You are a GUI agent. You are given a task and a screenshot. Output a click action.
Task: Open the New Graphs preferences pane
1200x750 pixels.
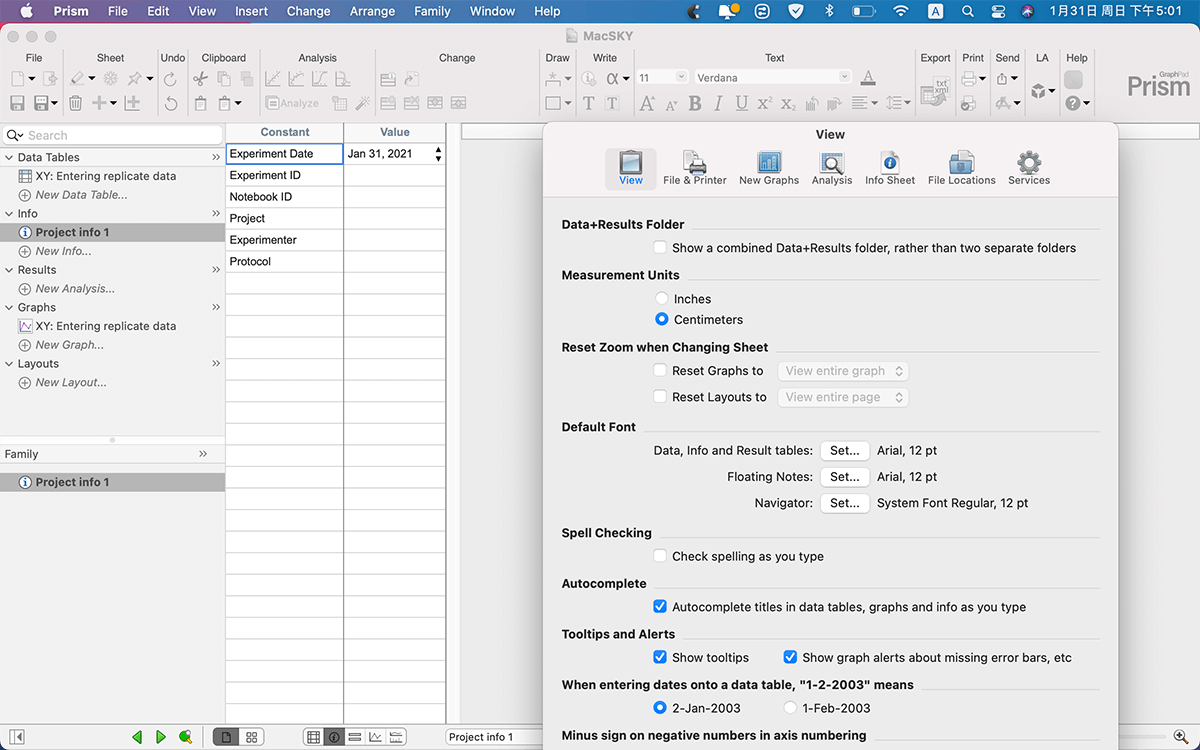click(x=769, y=168)
